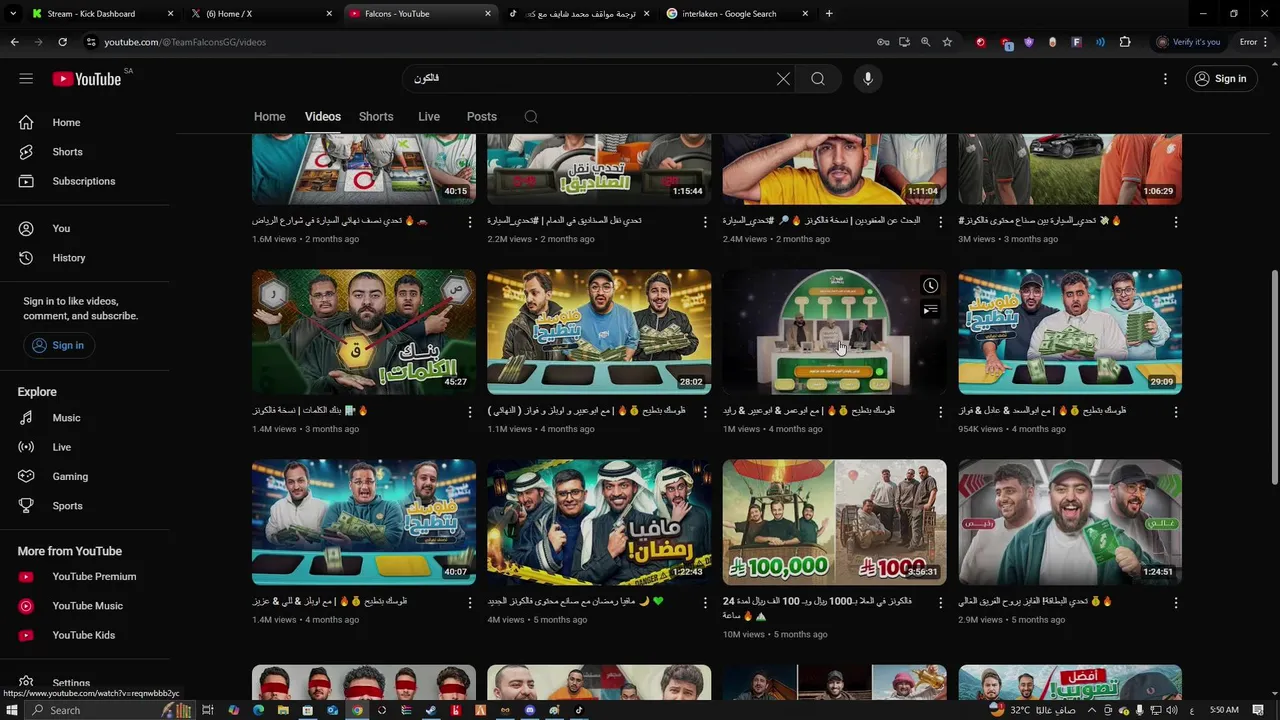Reload the page in browser toolbar

click(62, 42)
